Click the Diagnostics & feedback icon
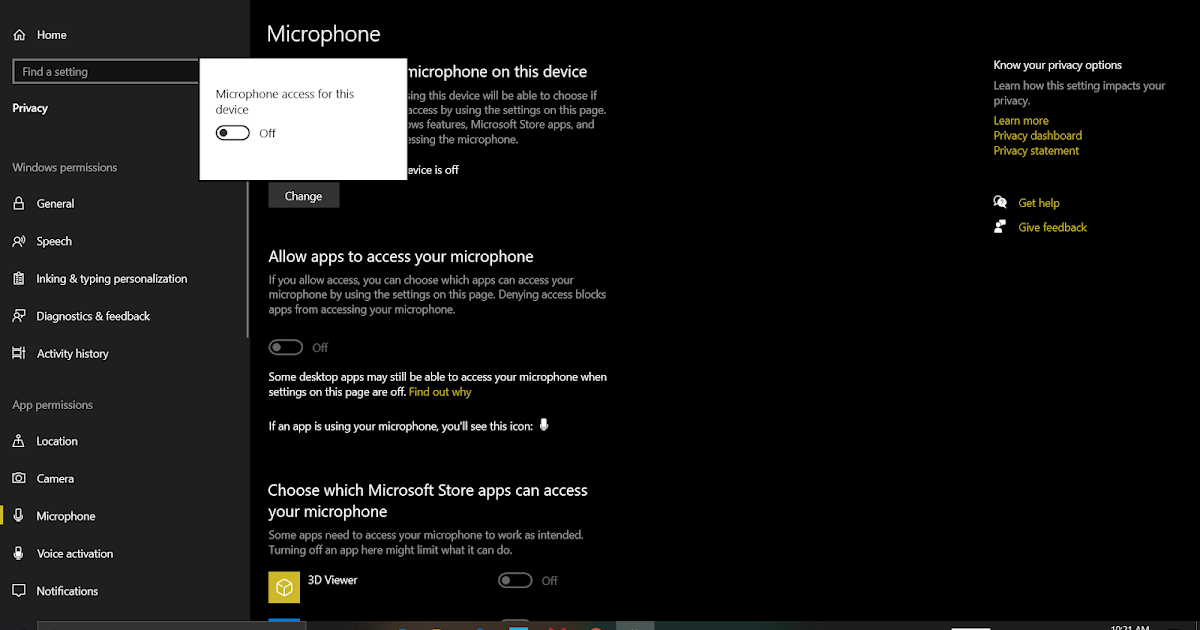 pyautogui.click(x=20, y=315)
